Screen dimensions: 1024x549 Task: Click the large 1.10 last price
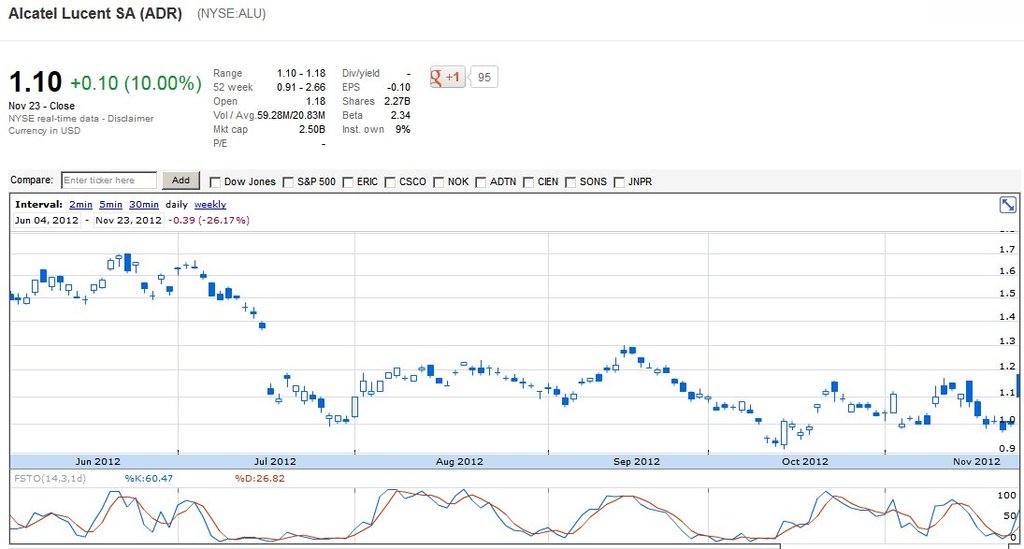pos(35,83)
